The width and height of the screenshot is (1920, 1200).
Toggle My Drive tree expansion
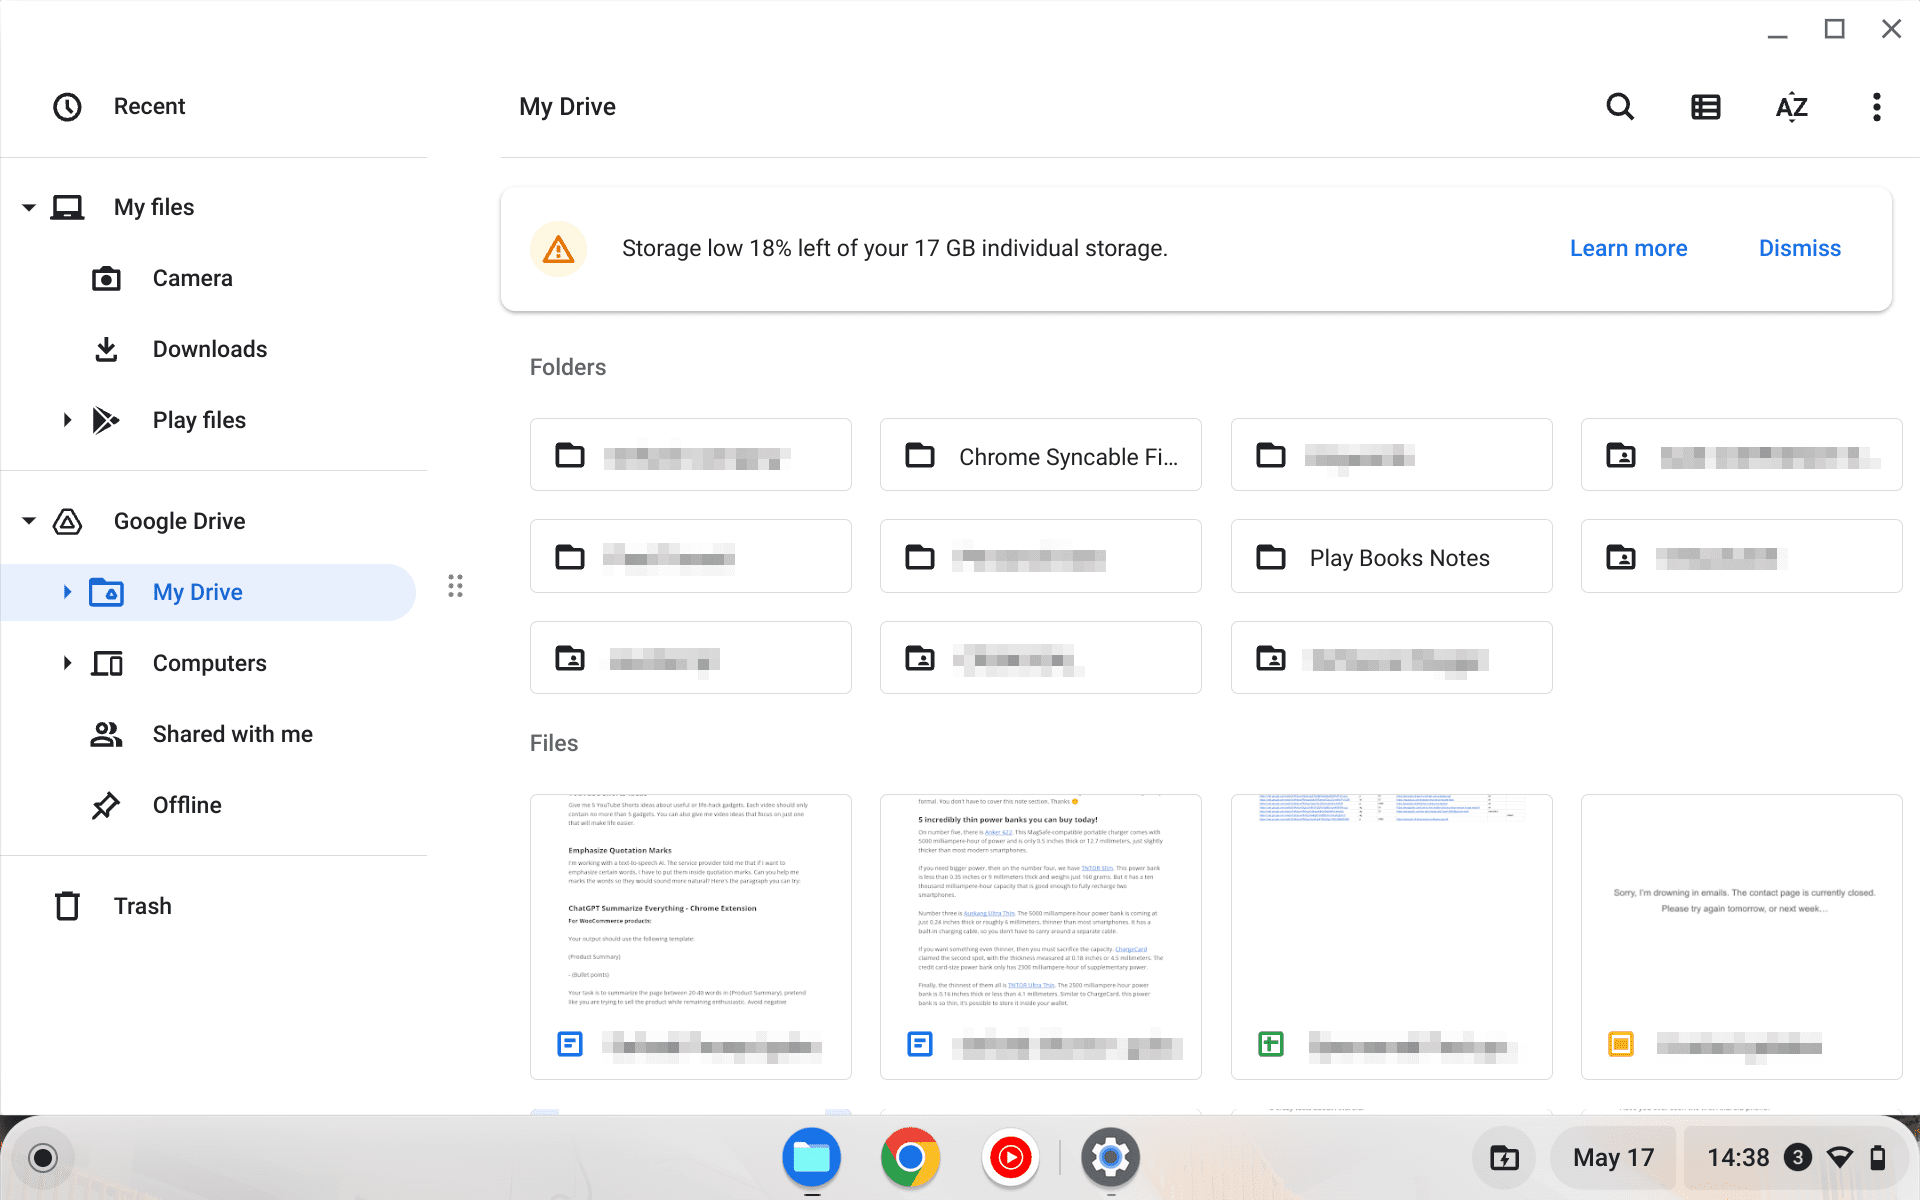coord(65,592)
